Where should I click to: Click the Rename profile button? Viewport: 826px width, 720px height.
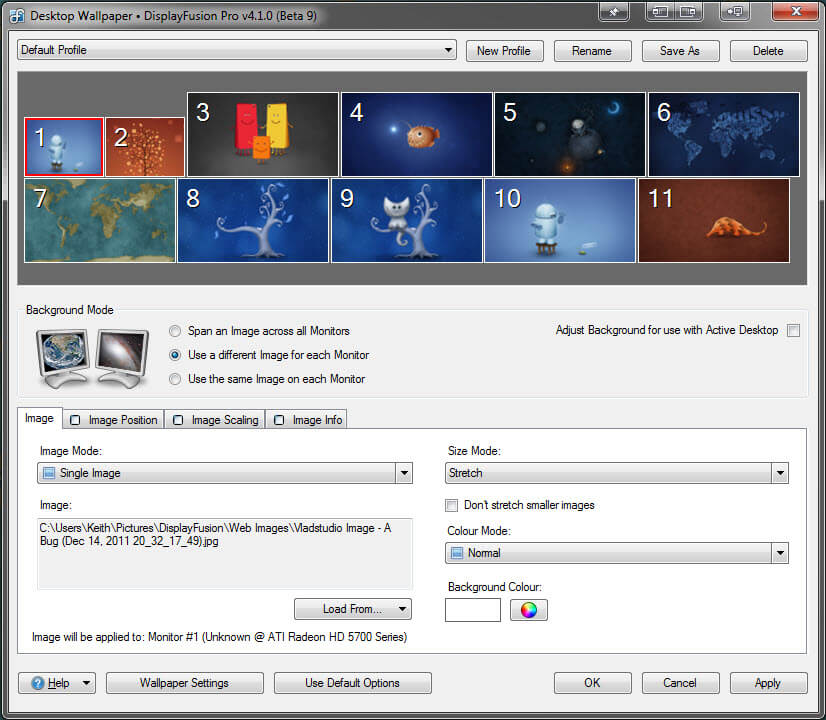(x=592, y=51)
